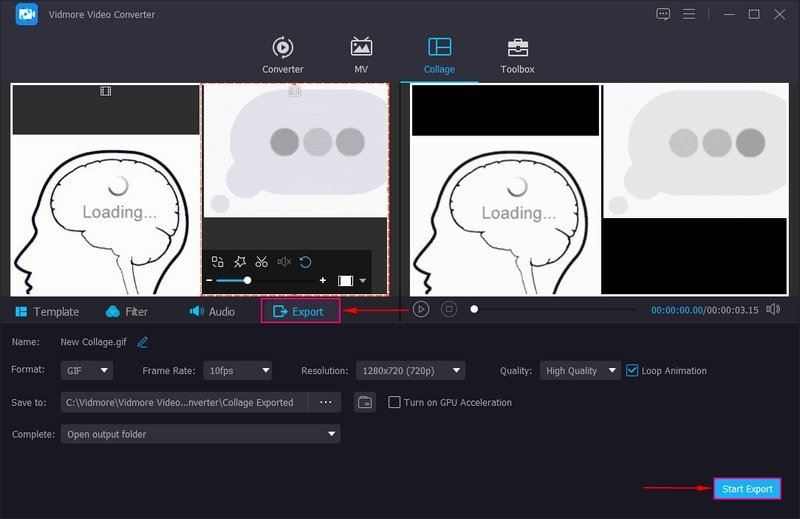
Task: Open the Filter tab
Action: click(127, 311)
